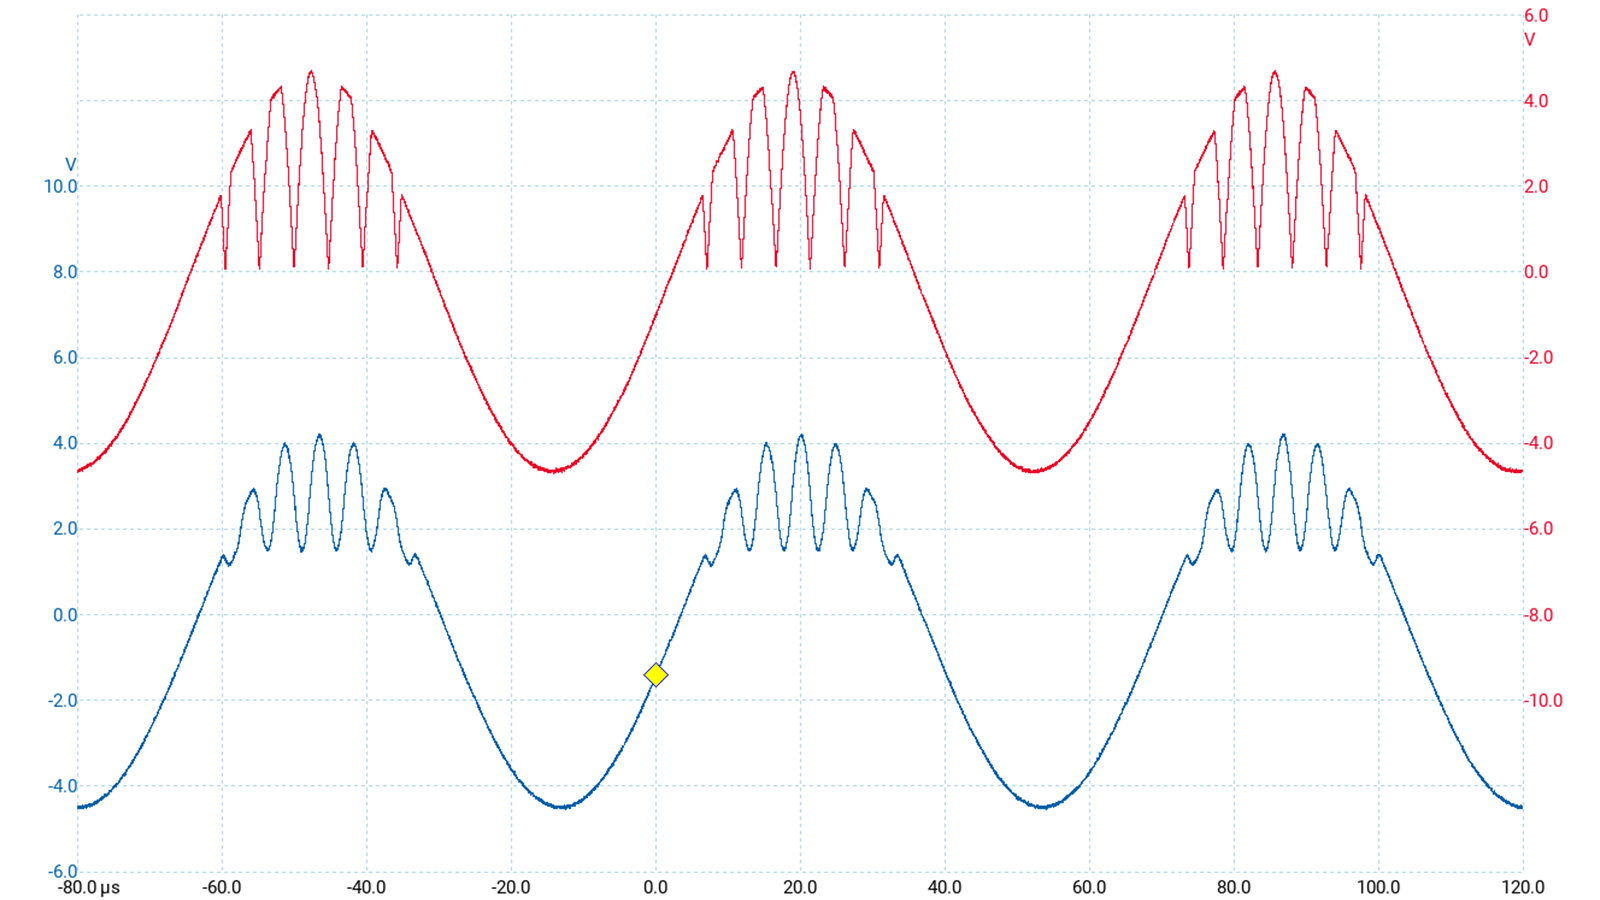The image size is (1600, 900).
Task: Click the 0.0 label on blue voltage axis
Action: [x=65, y=615]
